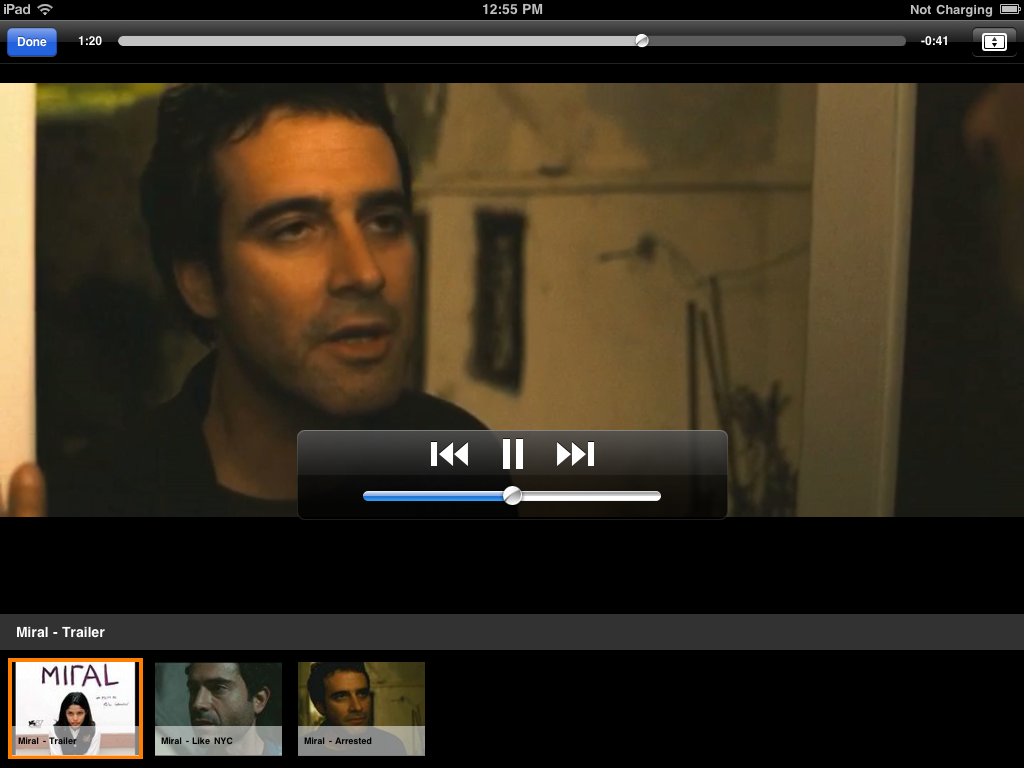
Task: Tap the Miral - Trailer title heading
Action: [x=60, y=632]
